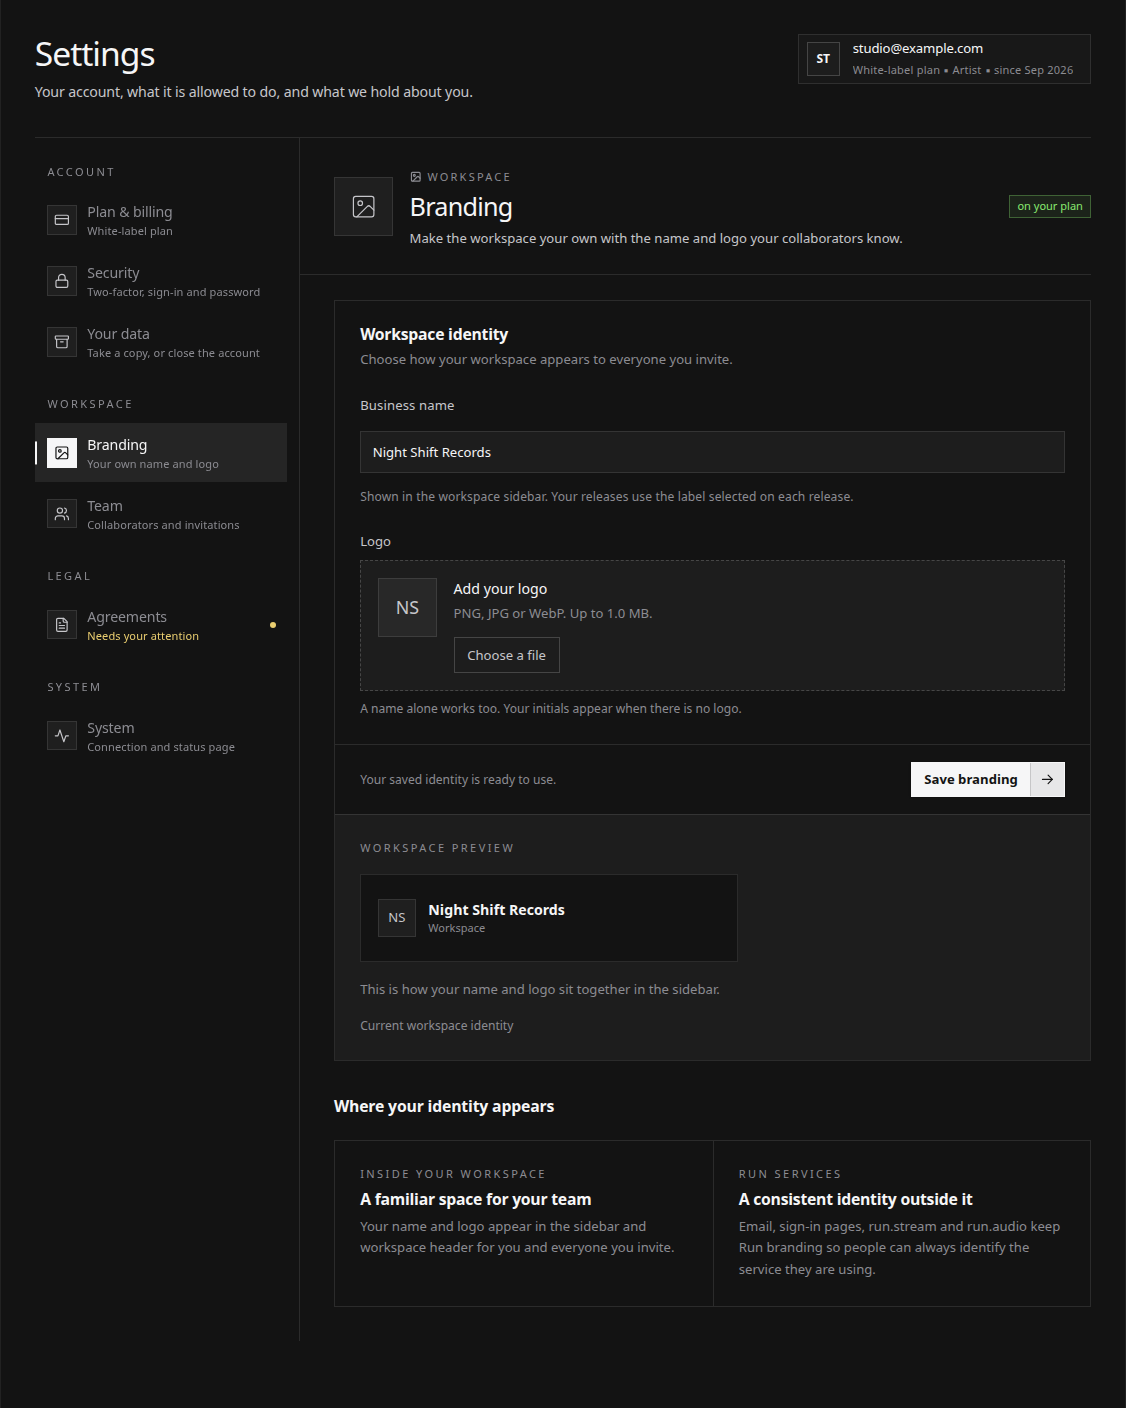Open System connection status page
The width and height of the screenshot is (1126, 1408).
[161, 736]
